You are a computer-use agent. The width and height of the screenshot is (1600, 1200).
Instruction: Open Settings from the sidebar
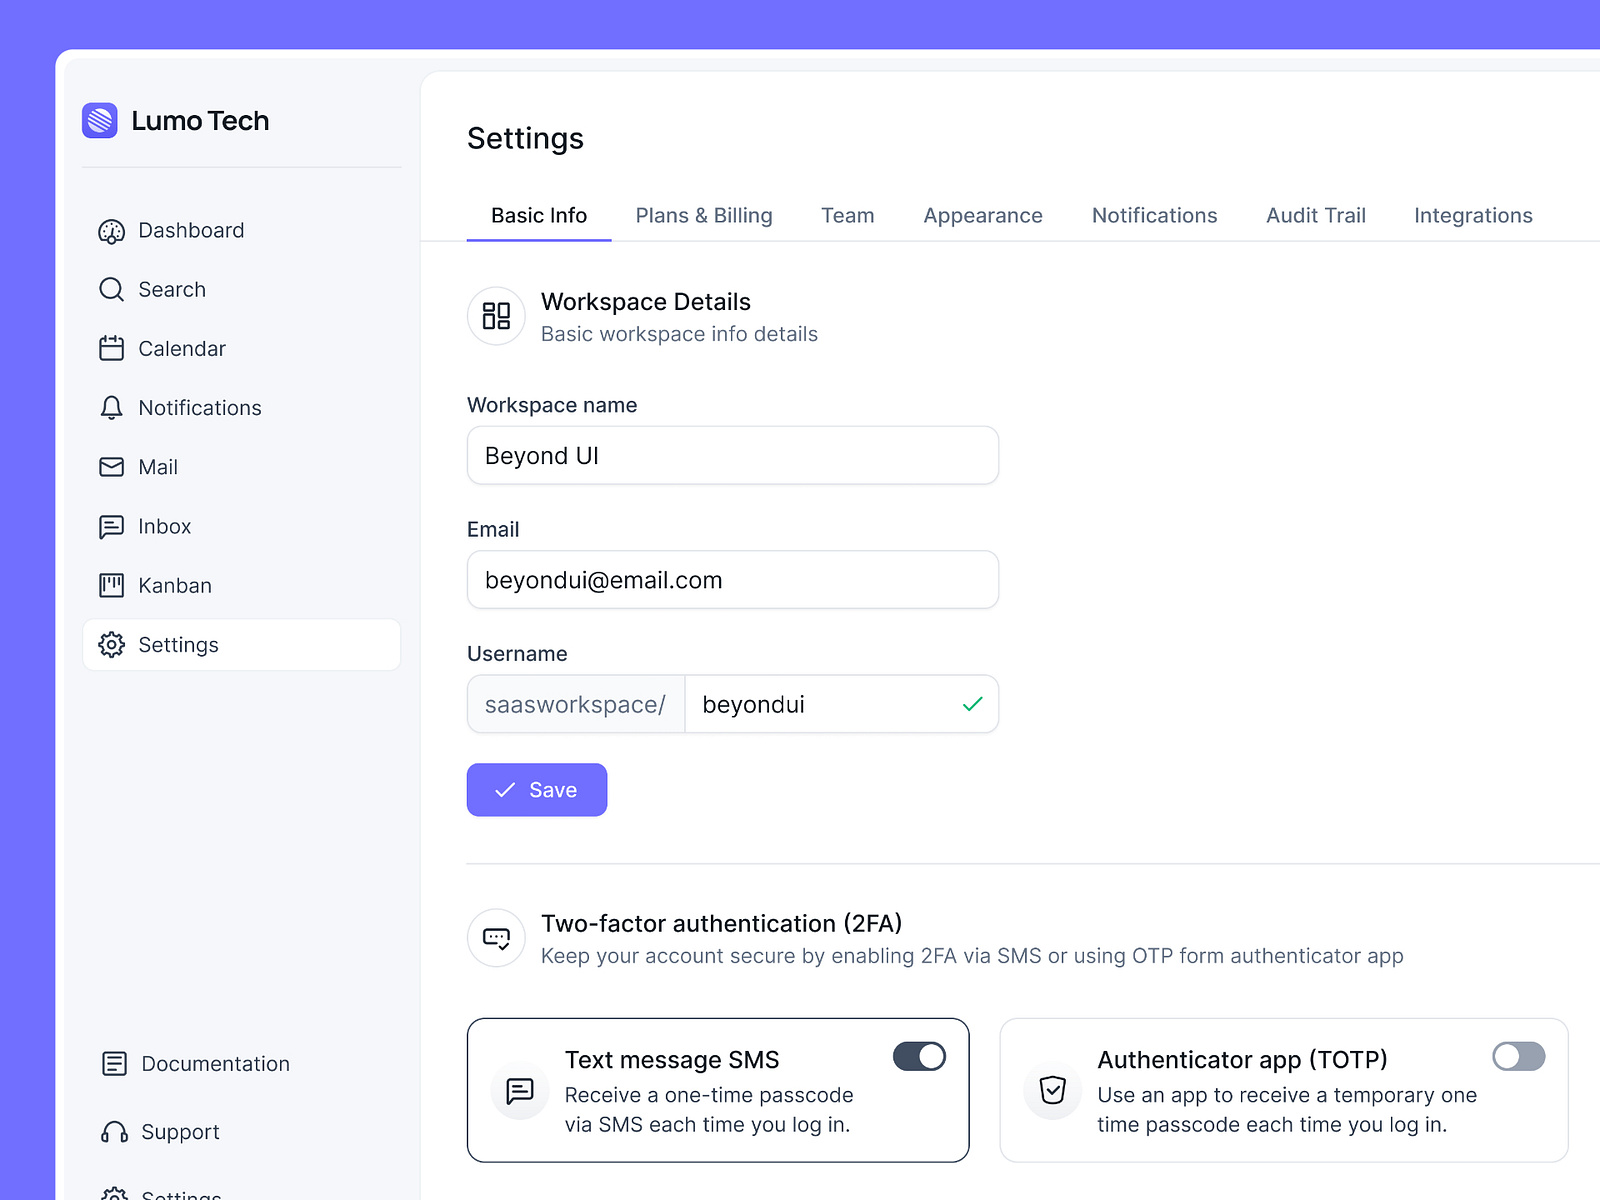coord(178,644)
